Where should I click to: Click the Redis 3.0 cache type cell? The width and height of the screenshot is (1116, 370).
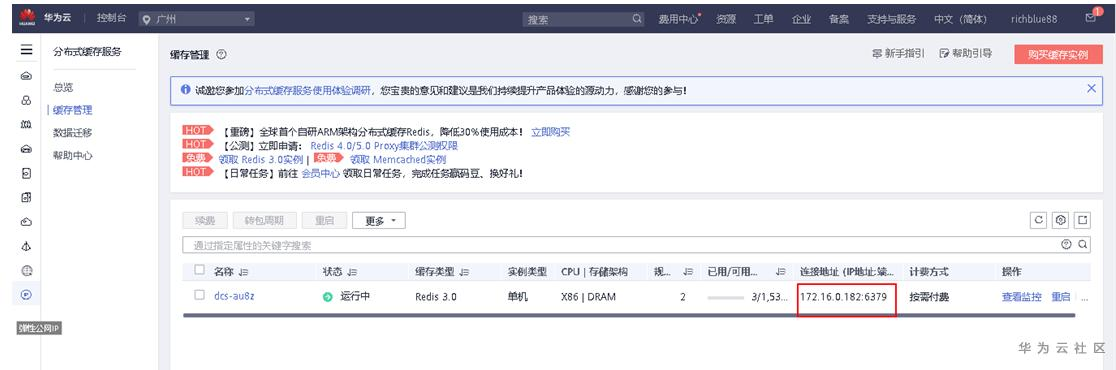pos(436,297)
